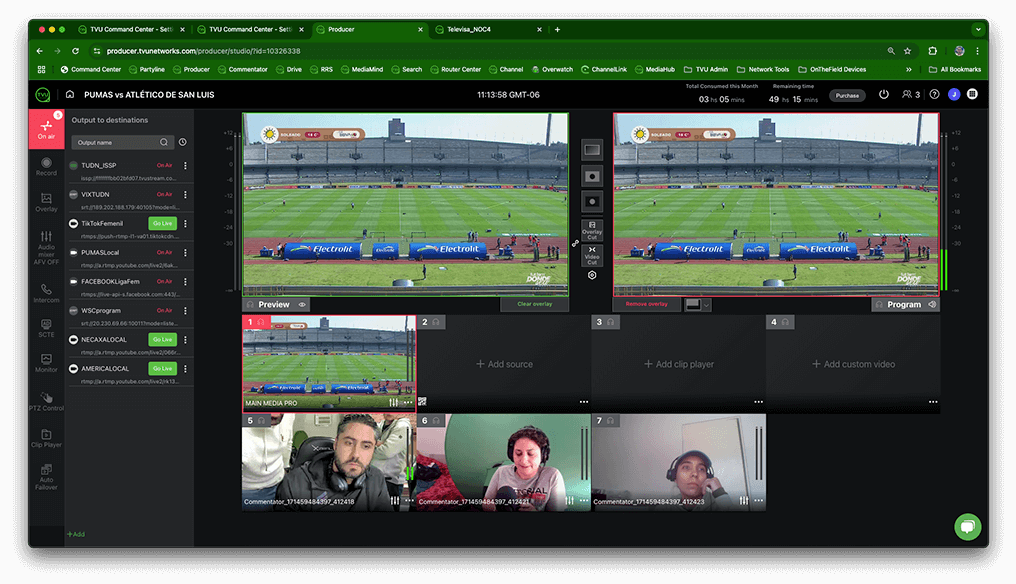Image resolution: width=1016 pixels, height=584 pixels.
Task: Open the user avatar in header
Action: point(954,95)
